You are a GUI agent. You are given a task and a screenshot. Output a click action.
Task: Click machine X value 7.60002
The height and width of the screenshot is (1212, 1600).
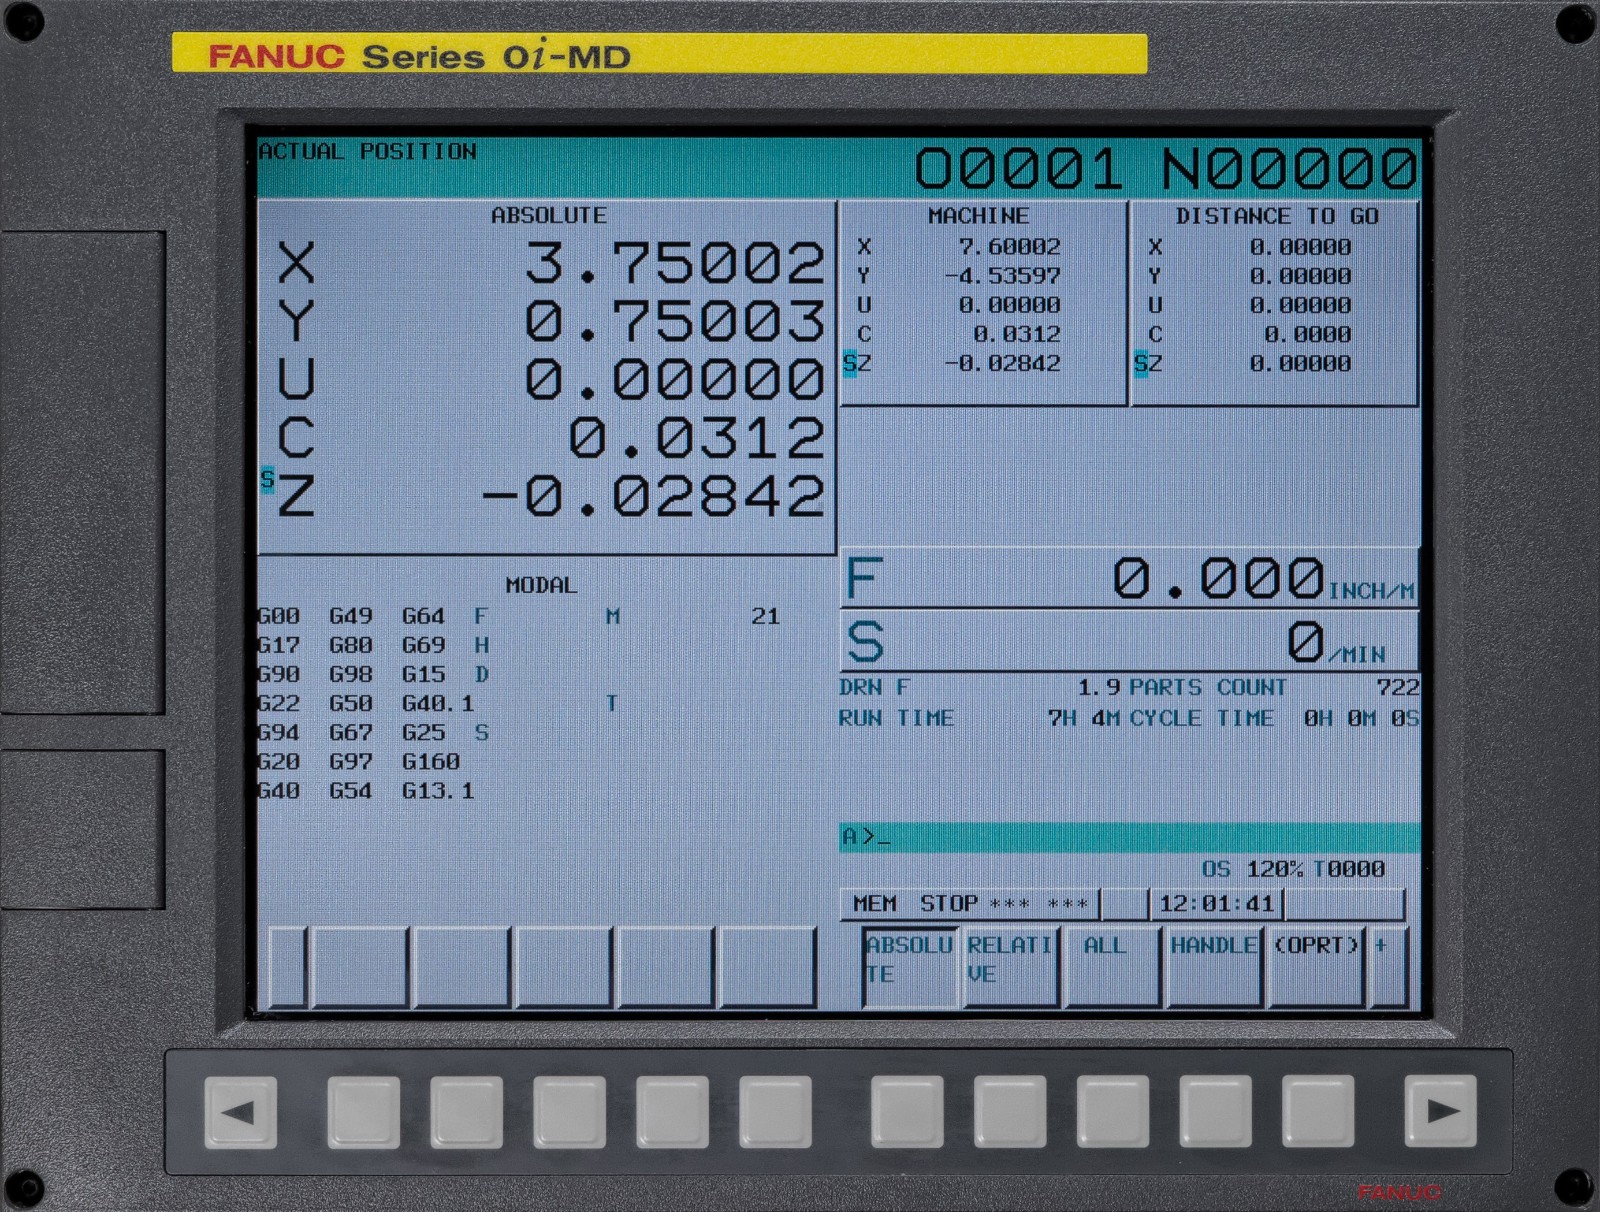[x=1009, y=246]
